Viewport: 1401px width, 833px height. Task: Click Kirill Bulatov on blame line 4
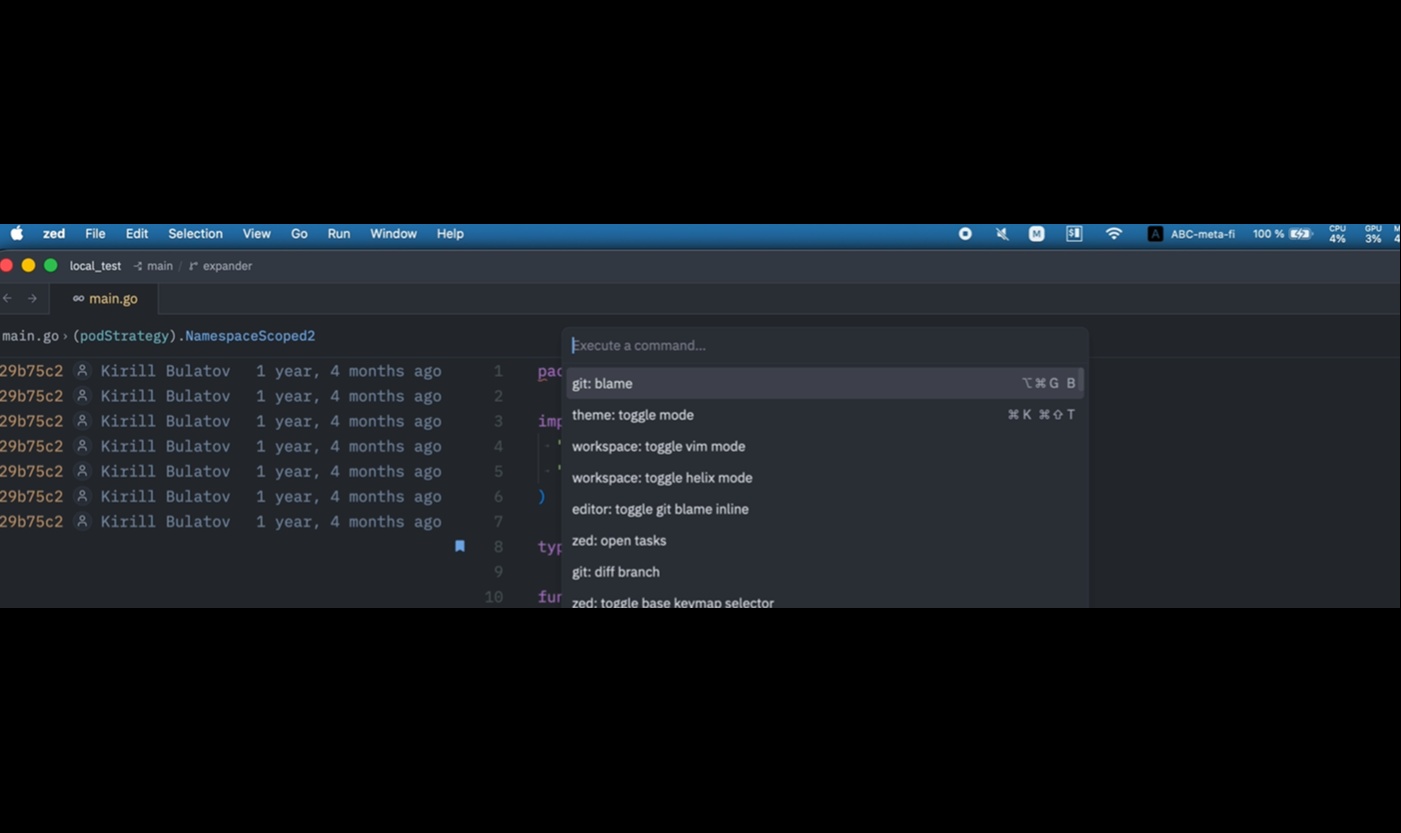[165, 446]
